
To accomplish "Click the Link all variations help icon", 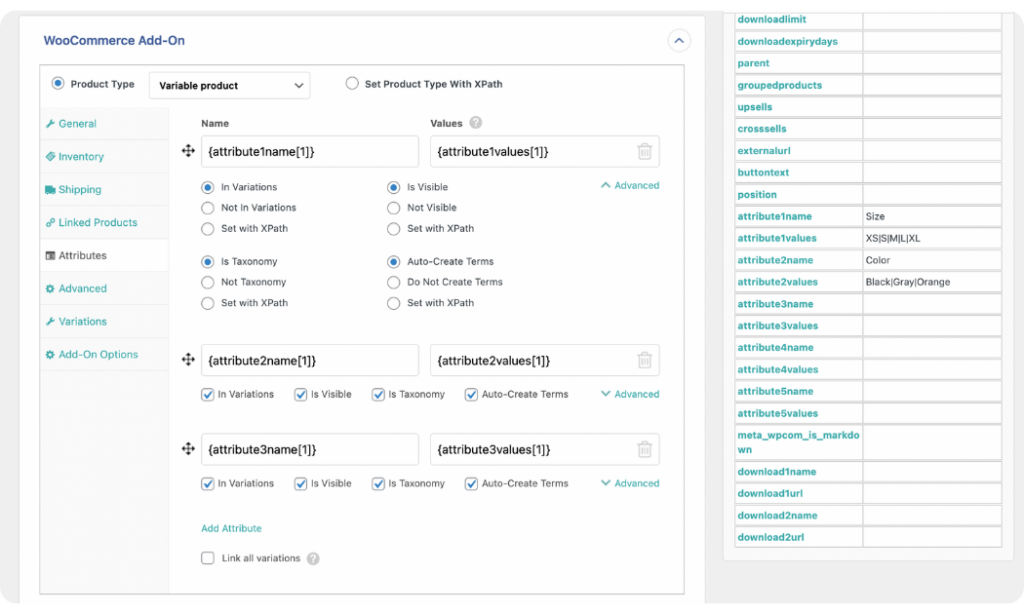I will [x=313, y=558].
